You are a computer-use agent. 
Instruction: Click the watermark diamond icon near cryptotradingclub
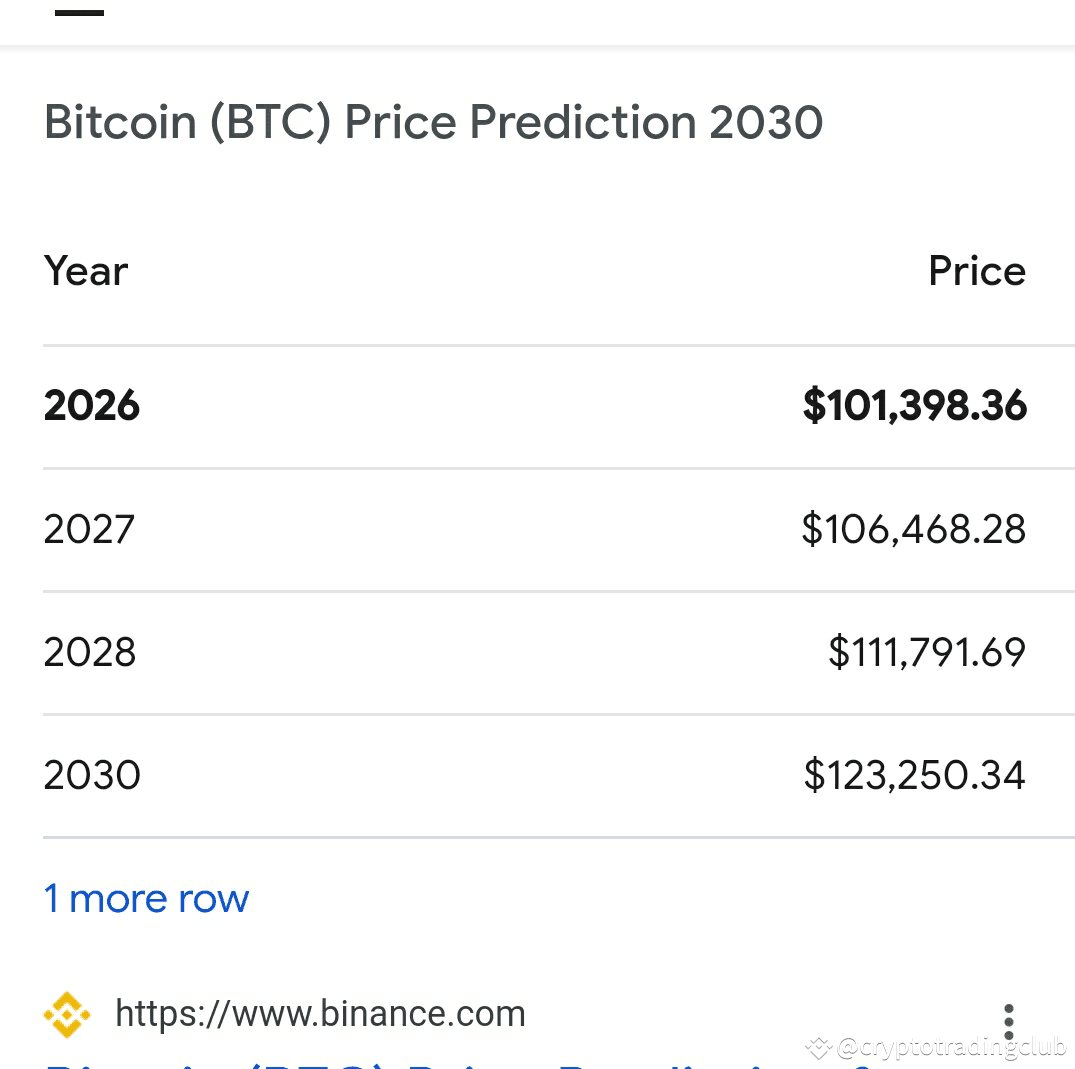[818, 1048]
